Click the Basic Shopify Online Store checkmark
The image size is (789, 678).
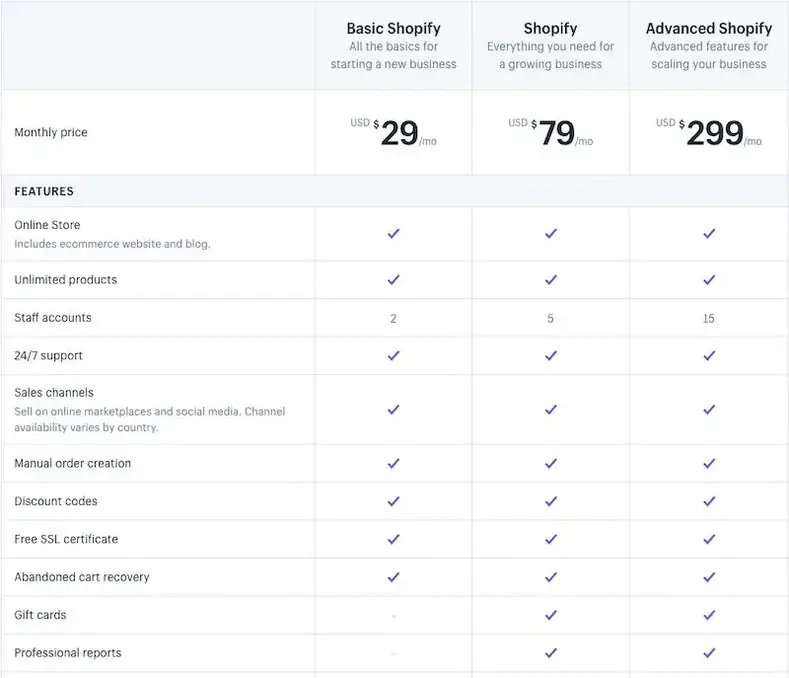pos(393,234)
